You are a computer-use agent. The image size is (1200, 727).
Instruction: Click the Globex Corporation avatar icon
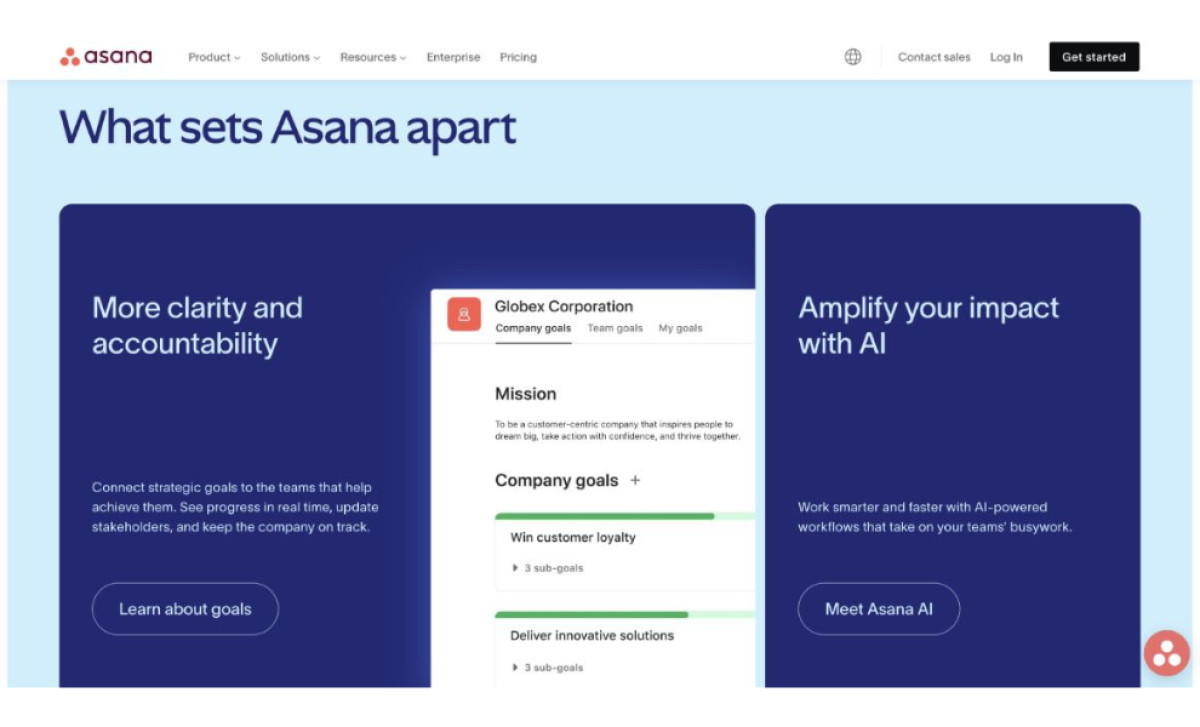462,314
